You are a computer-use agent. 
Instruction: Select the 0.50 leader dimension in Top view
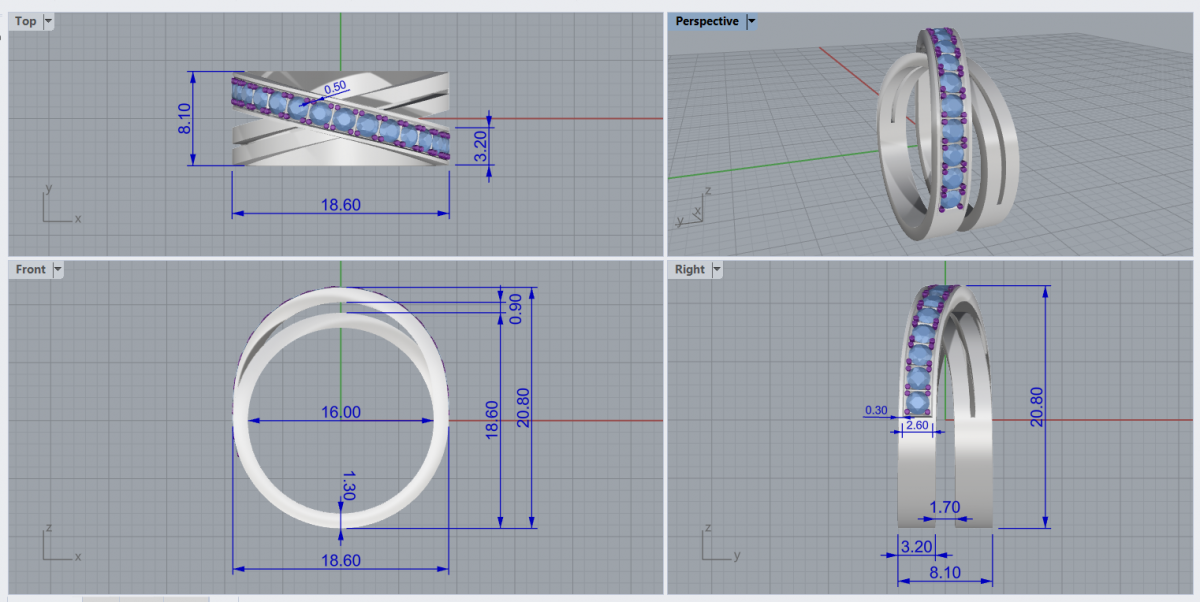click(x=335, y=88)
